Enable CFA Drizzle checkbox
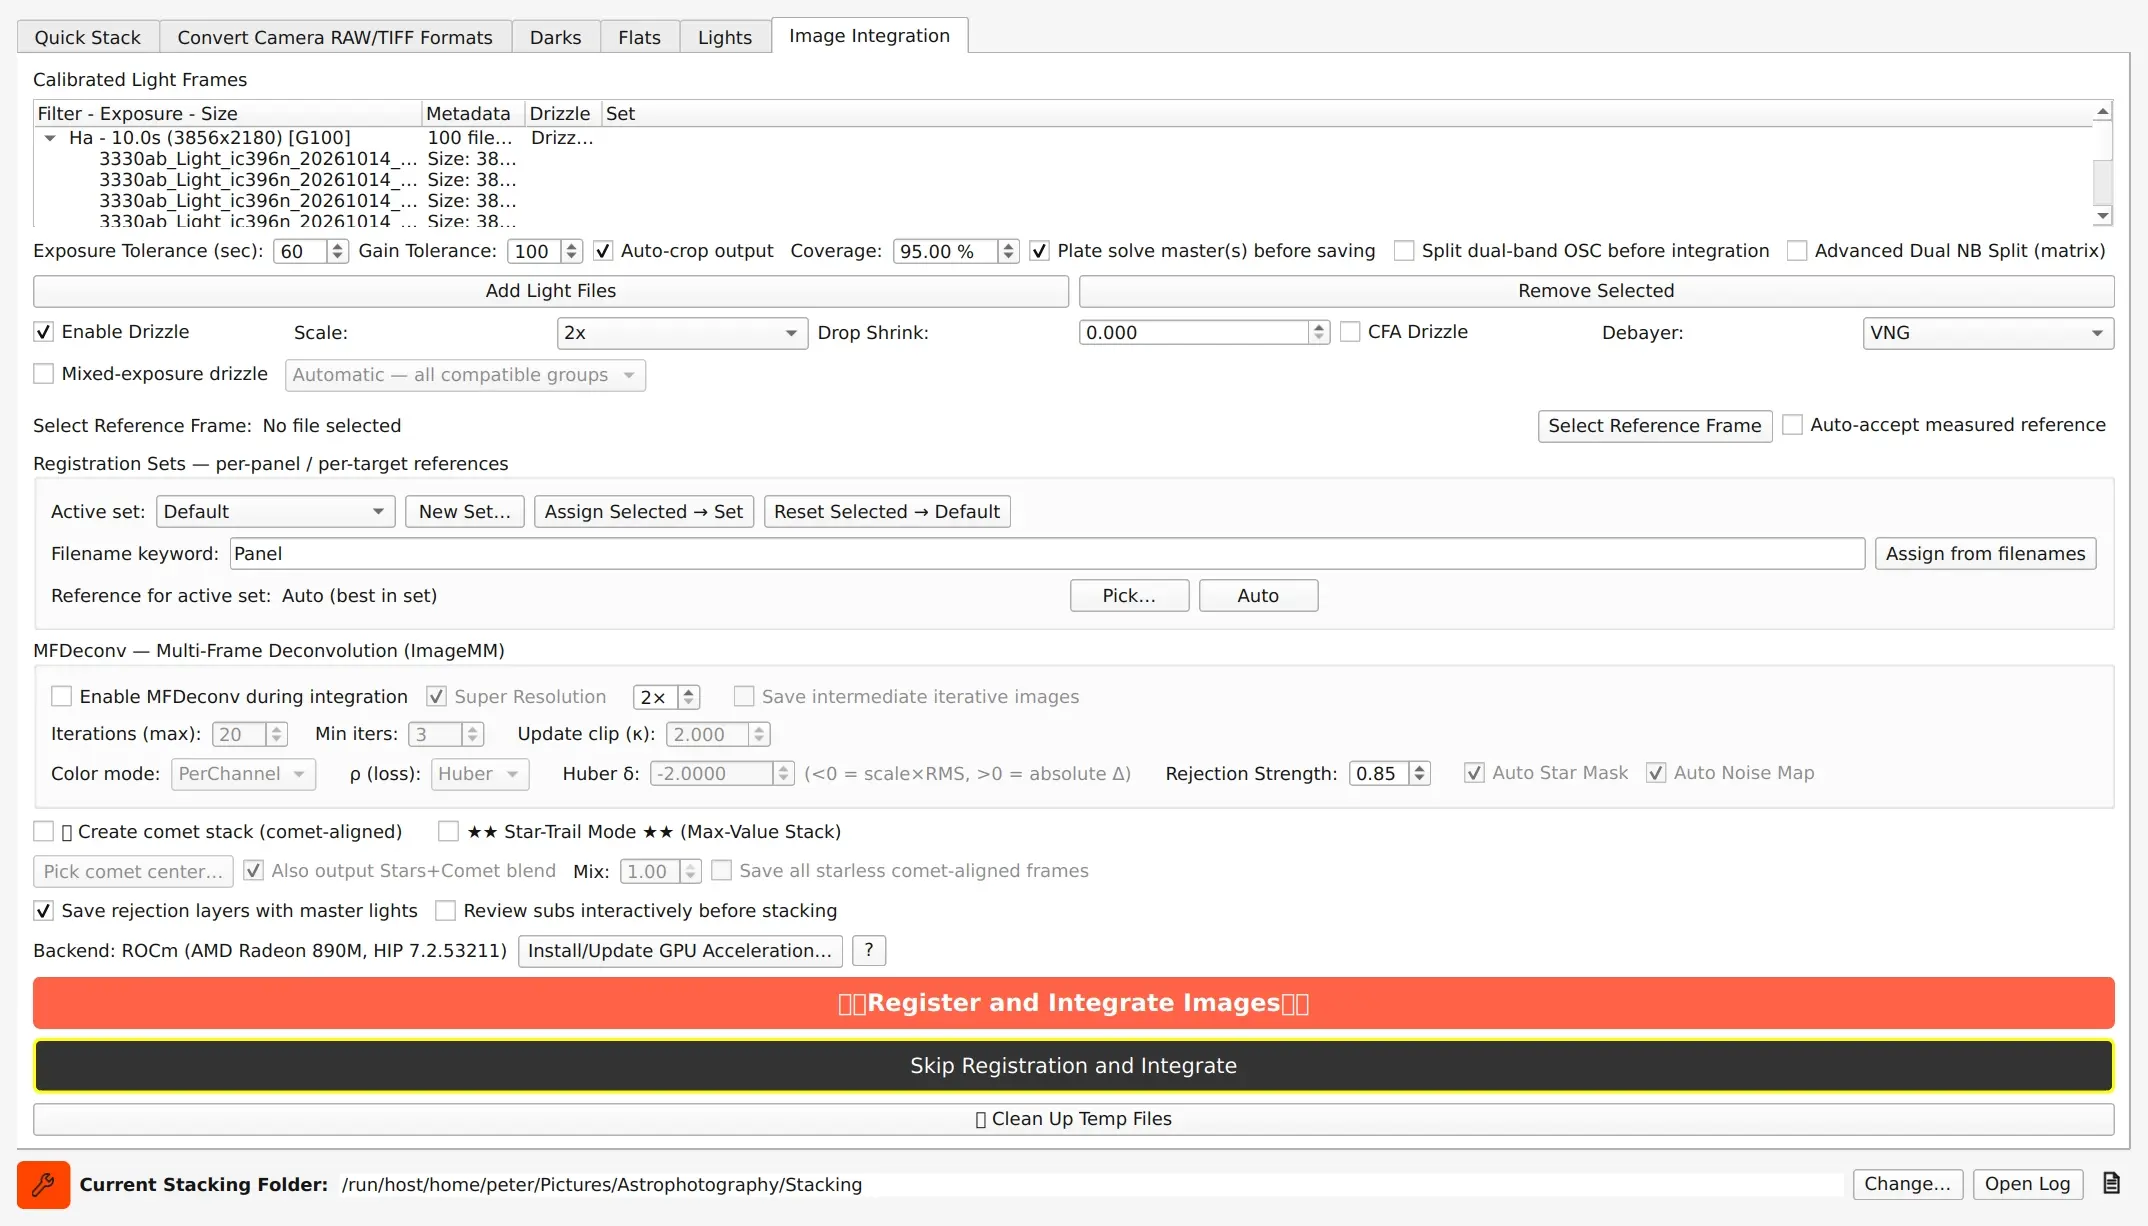This screenshot has width=2148, height=1226. [x=1350, y=332]
